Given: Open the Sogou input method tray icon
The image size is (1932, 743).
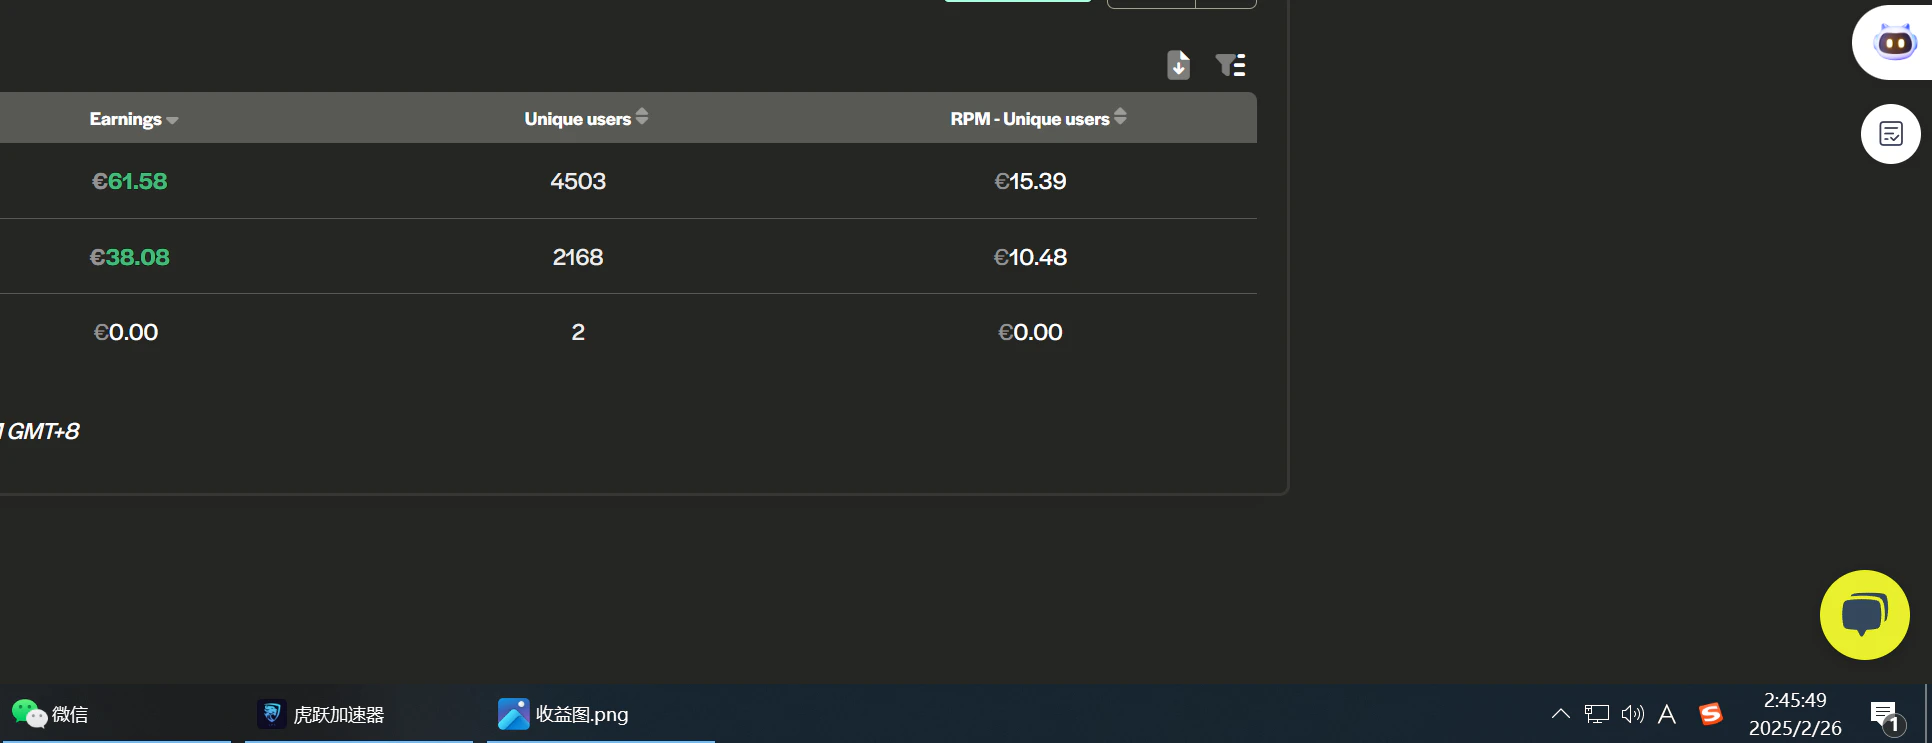Looking at the screenshot, I should click(1711, 714).
